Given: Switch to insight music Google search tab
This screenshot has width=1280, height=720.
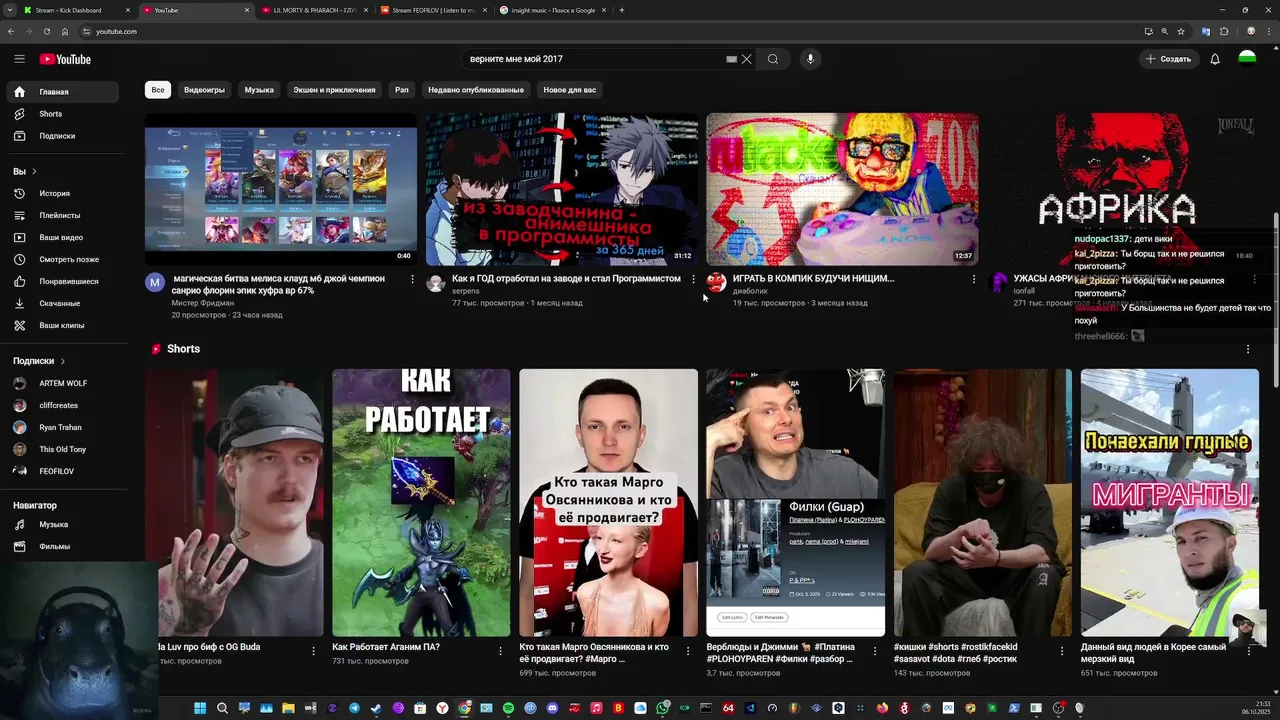Looking at the screenshot, I should pos(553,10).
